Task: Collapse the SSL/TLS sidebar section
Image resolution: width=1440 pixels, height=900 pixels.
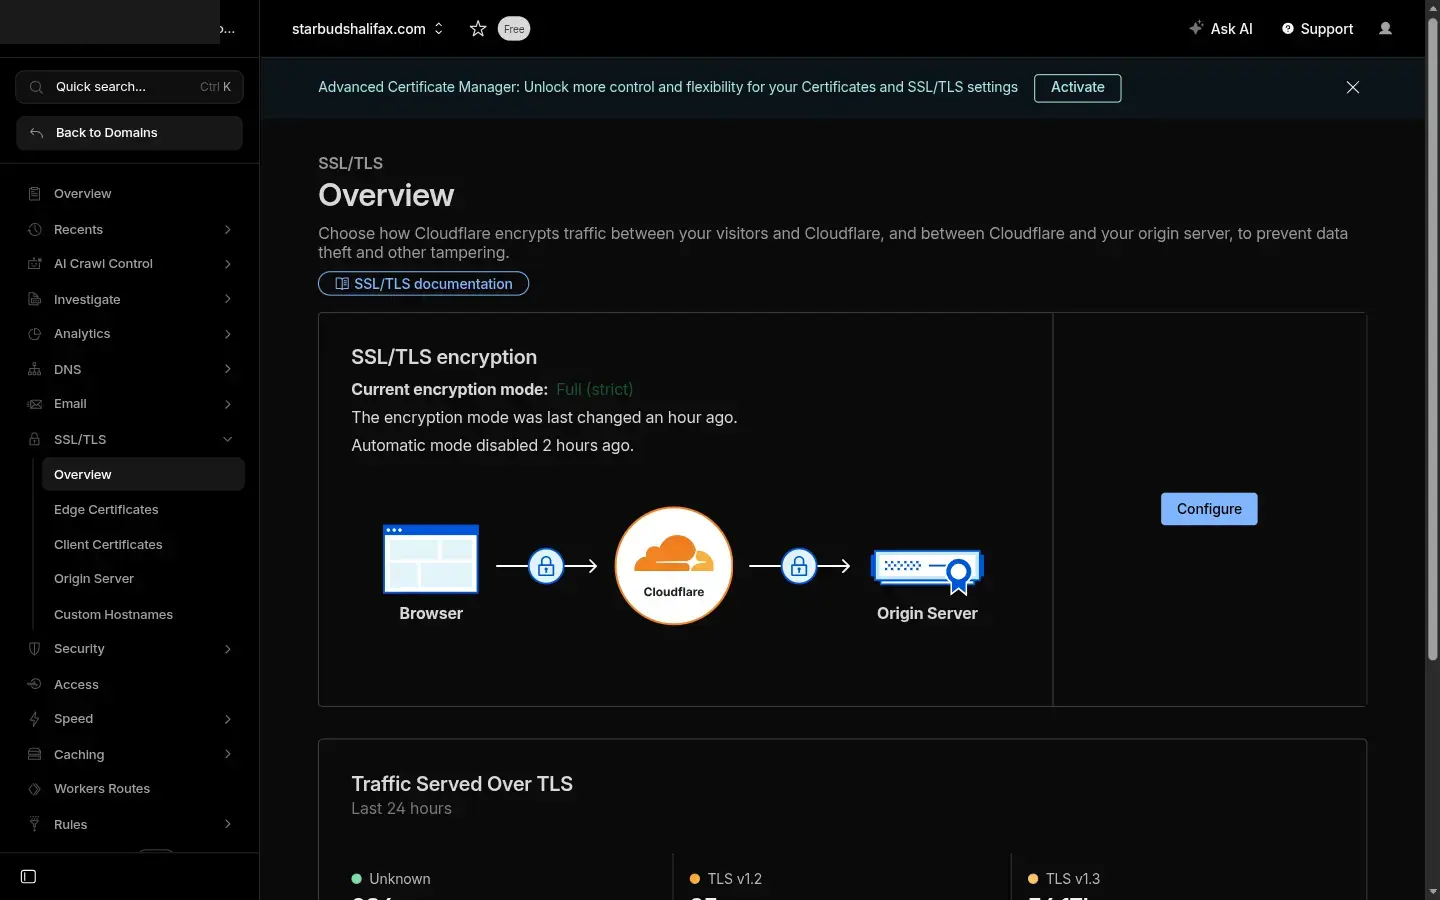Action: (x=228, y=439)
